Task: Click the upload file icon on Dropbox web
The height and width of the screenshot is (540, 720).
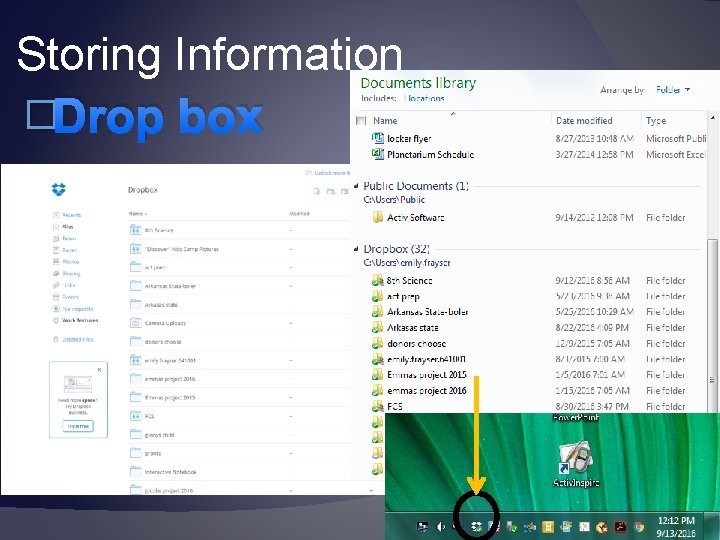Action: 317,191
